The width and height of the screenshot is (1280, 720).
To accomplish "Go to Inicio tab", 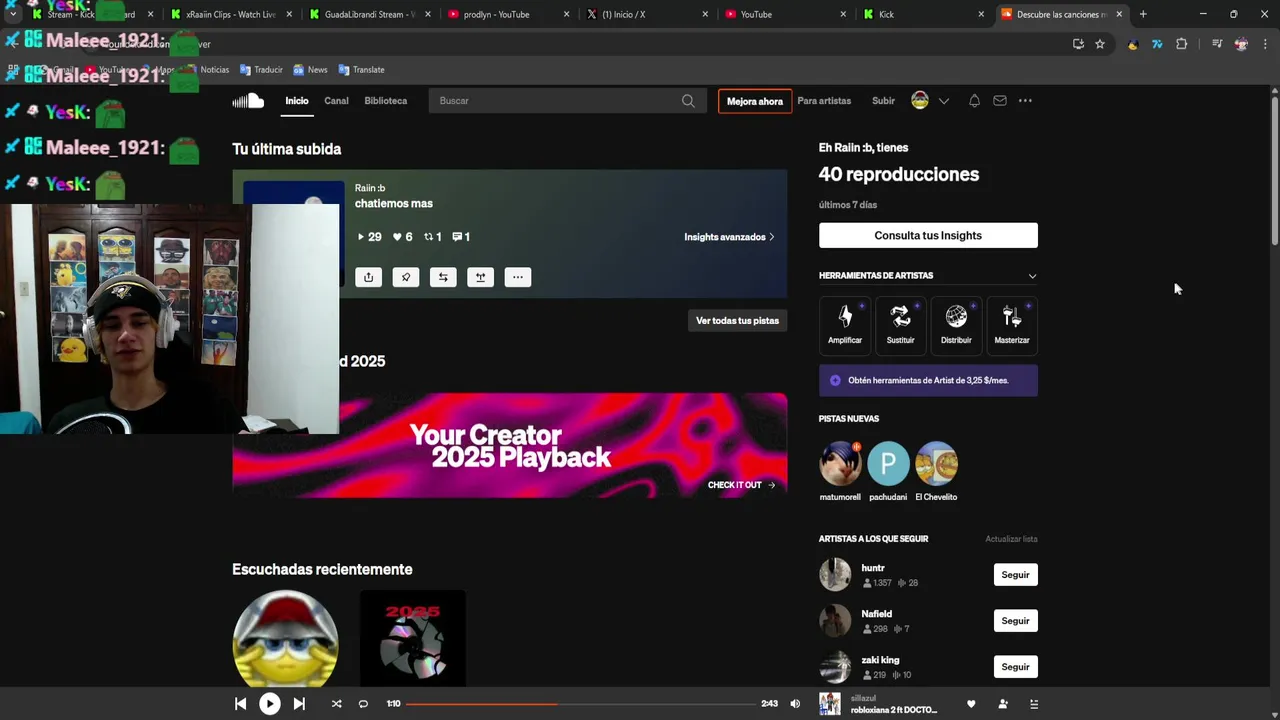I will (297, 101).
